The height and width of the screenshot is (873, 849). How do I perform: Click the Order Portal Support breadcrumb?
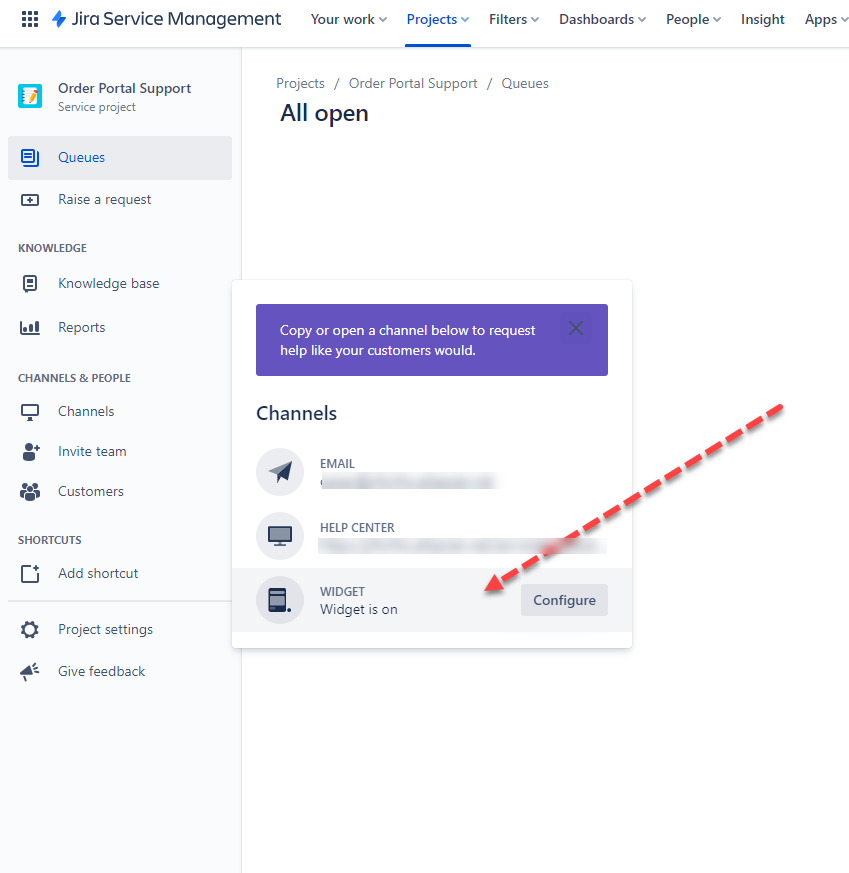click(x=413, y=84)
